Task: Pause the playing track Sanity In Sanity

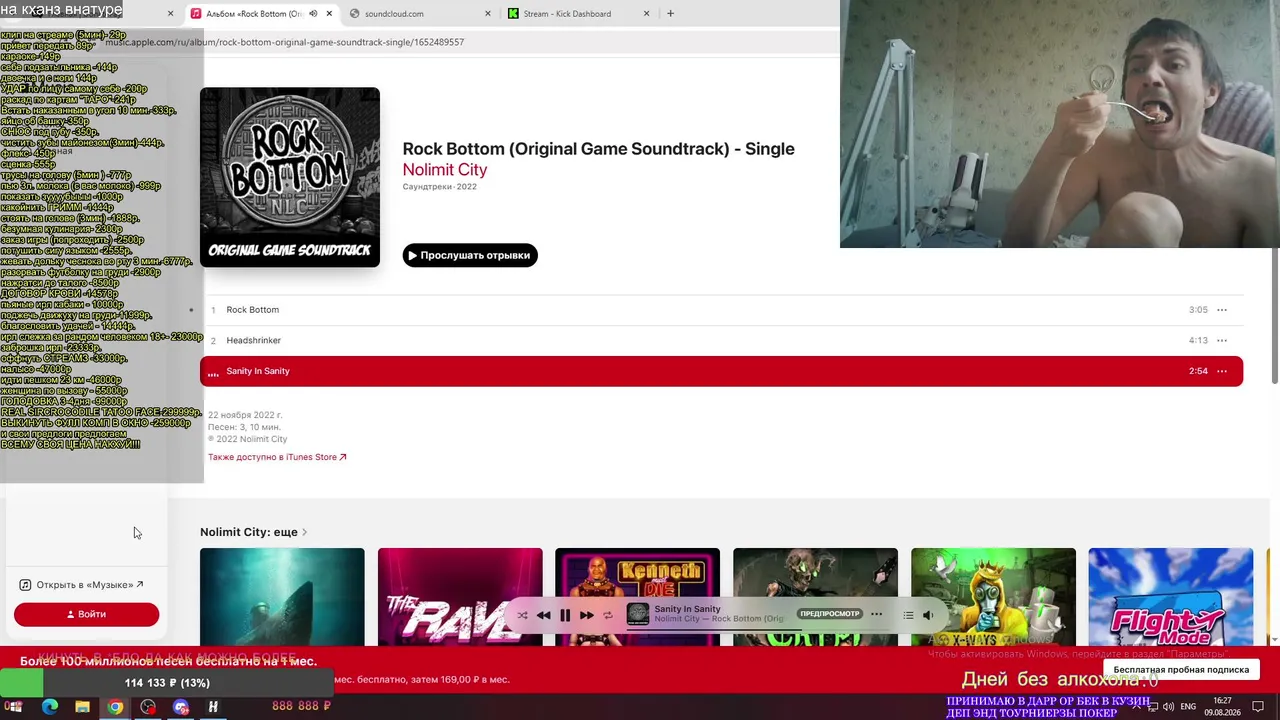Action: coord(565,615)
